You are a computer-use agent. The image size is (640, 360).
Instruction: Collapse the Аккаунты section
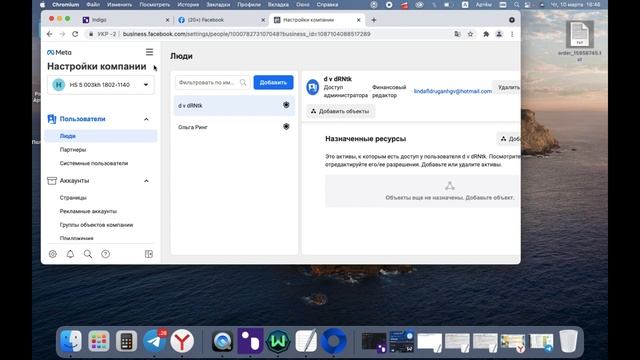[x=146, y=181]
